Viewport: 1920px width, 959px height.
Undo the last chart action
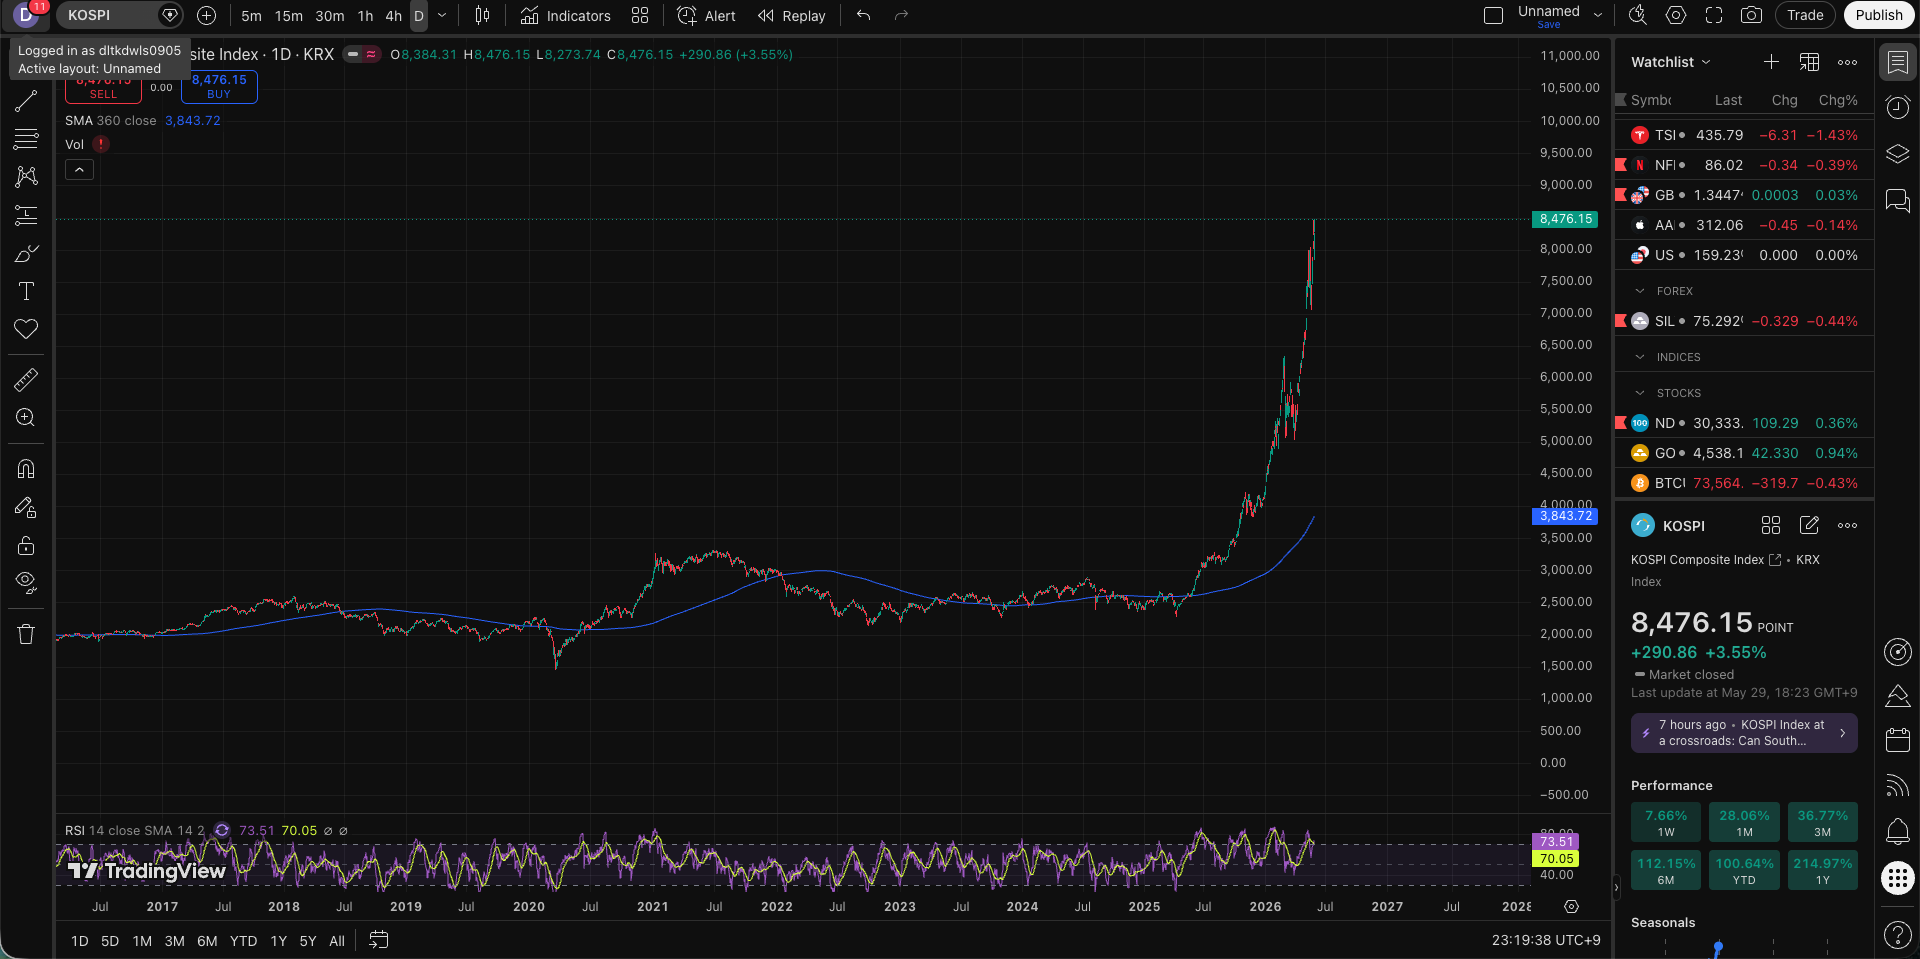point(864,15)
